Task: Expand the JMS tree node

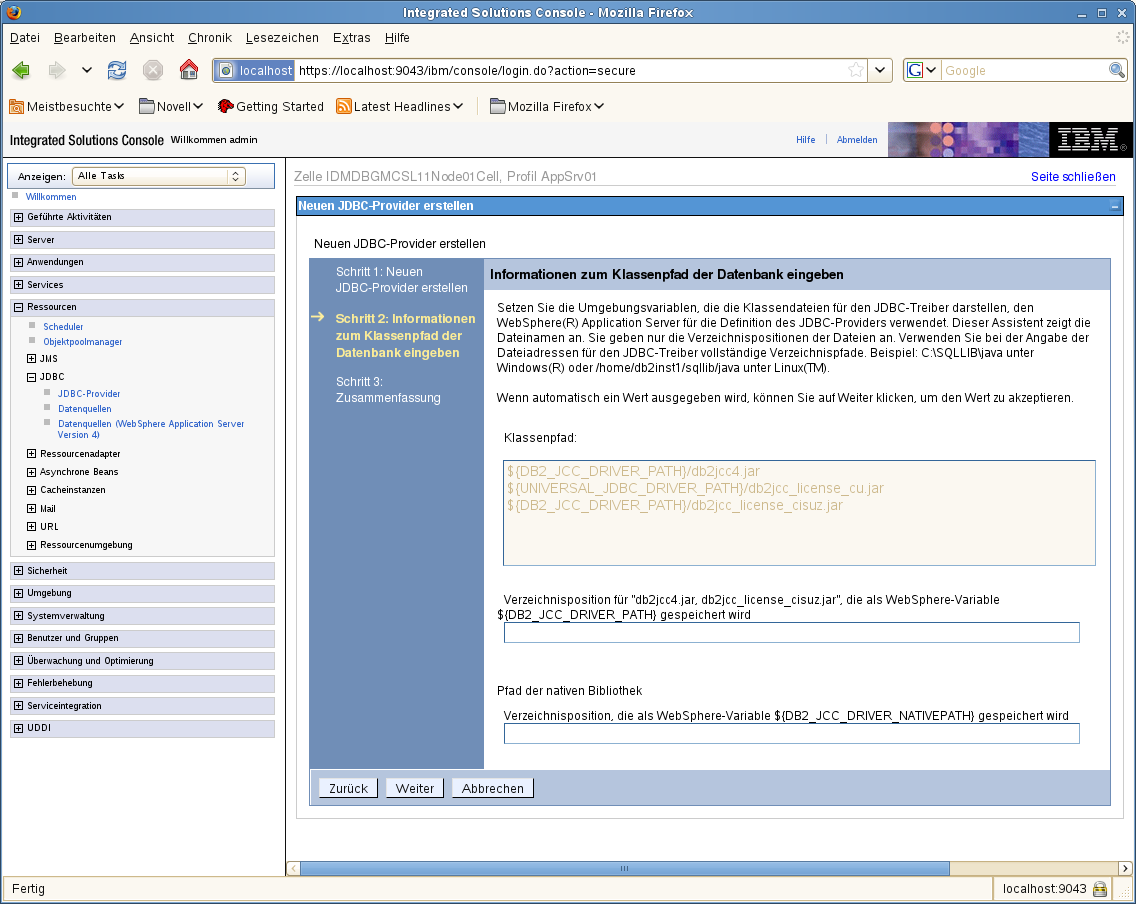Action: 31,359
